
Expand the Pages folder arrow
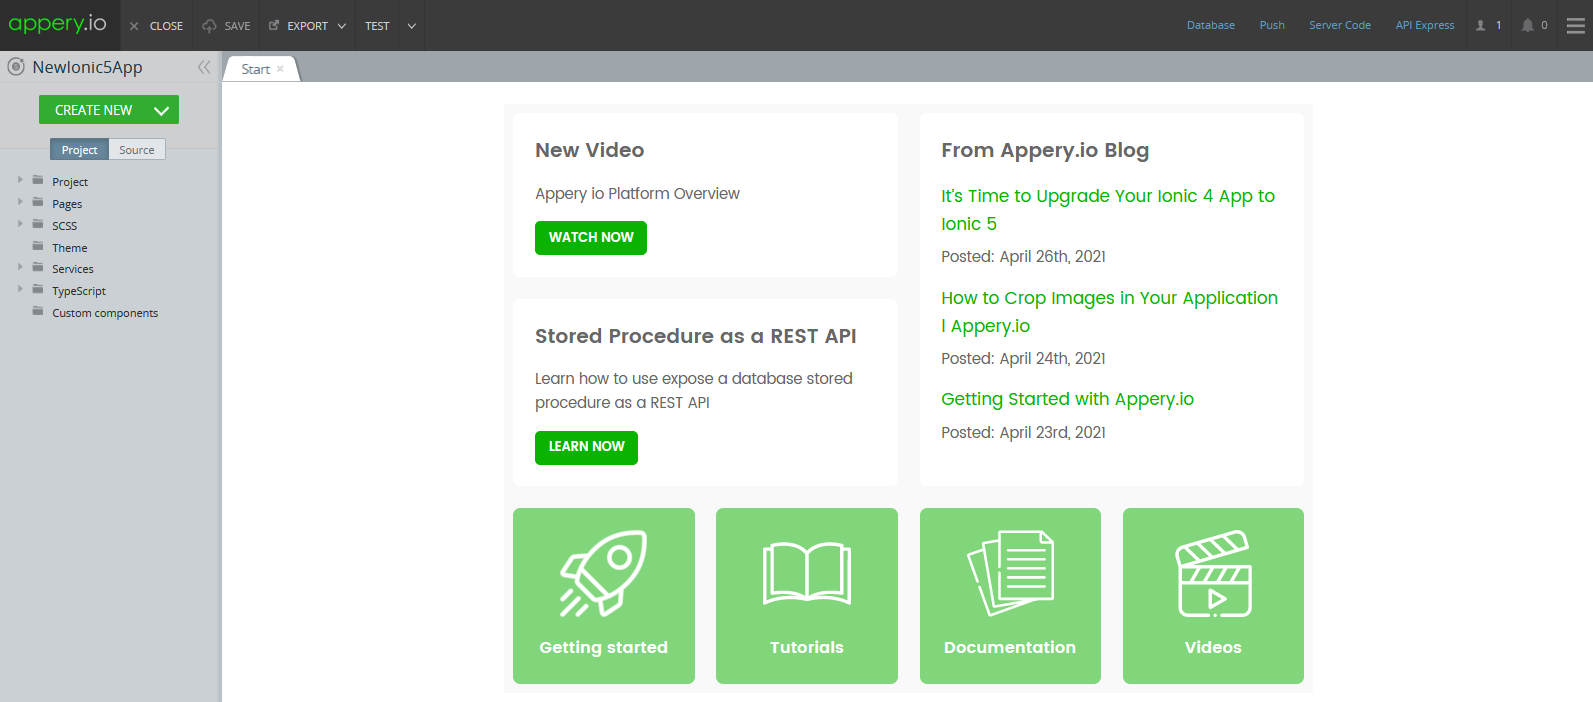[x=20, y=202]
